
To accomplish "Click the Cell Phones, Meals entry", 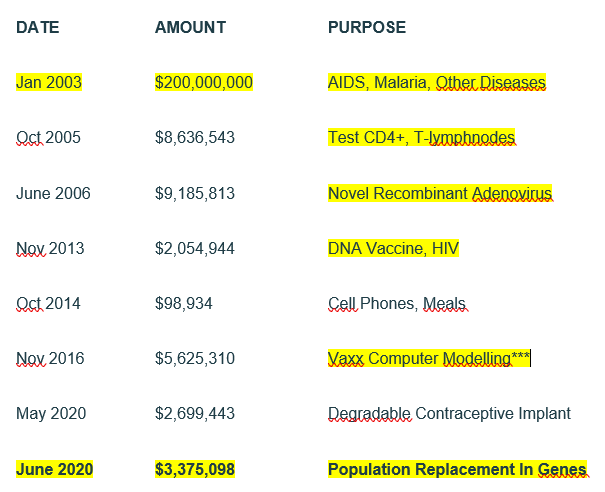I will (x=397, y=303).
